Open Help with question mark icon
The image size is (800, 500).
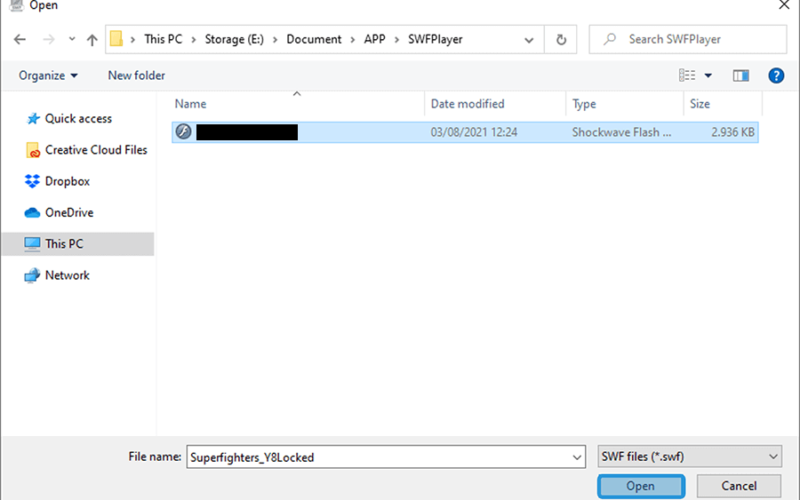pyautogui.click(x=776, y=76)
